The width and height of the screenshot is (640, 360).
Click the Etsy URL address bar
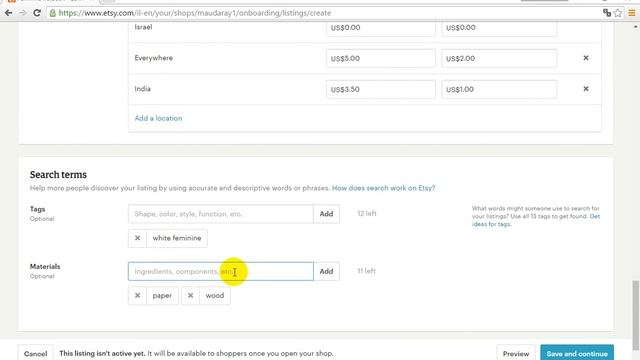(322, 13)
